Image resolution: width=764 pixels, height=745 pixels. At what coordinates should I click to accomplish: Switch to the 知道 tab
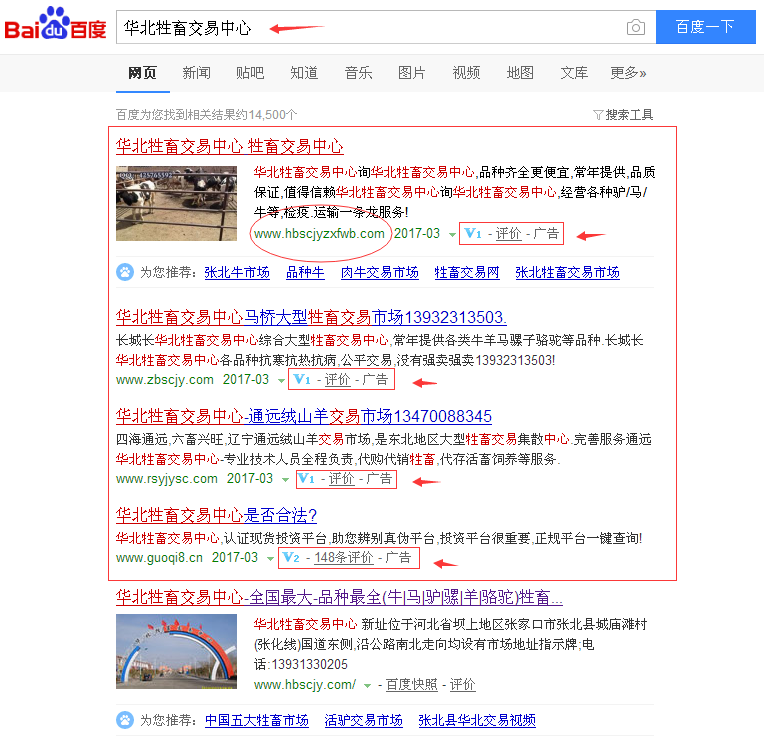pyautogui.click(x=304, y=73)
